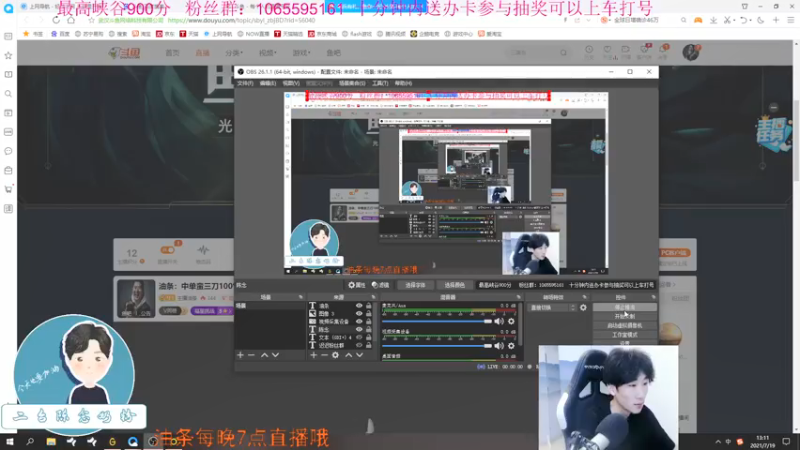Toggle lock on 图像 3 source
Screen dimensions: 800x450
(368, 313)
